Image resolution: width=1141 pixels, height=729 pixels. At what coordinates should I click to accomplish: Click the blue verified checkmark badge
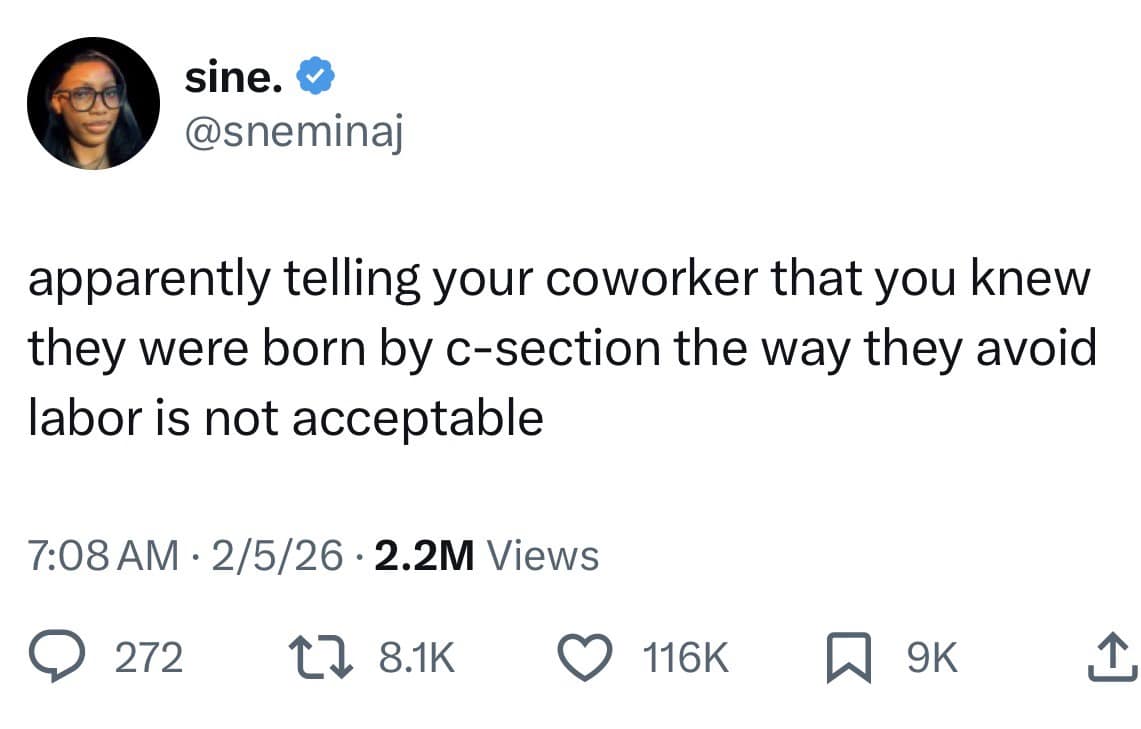[x=315, y=73]
